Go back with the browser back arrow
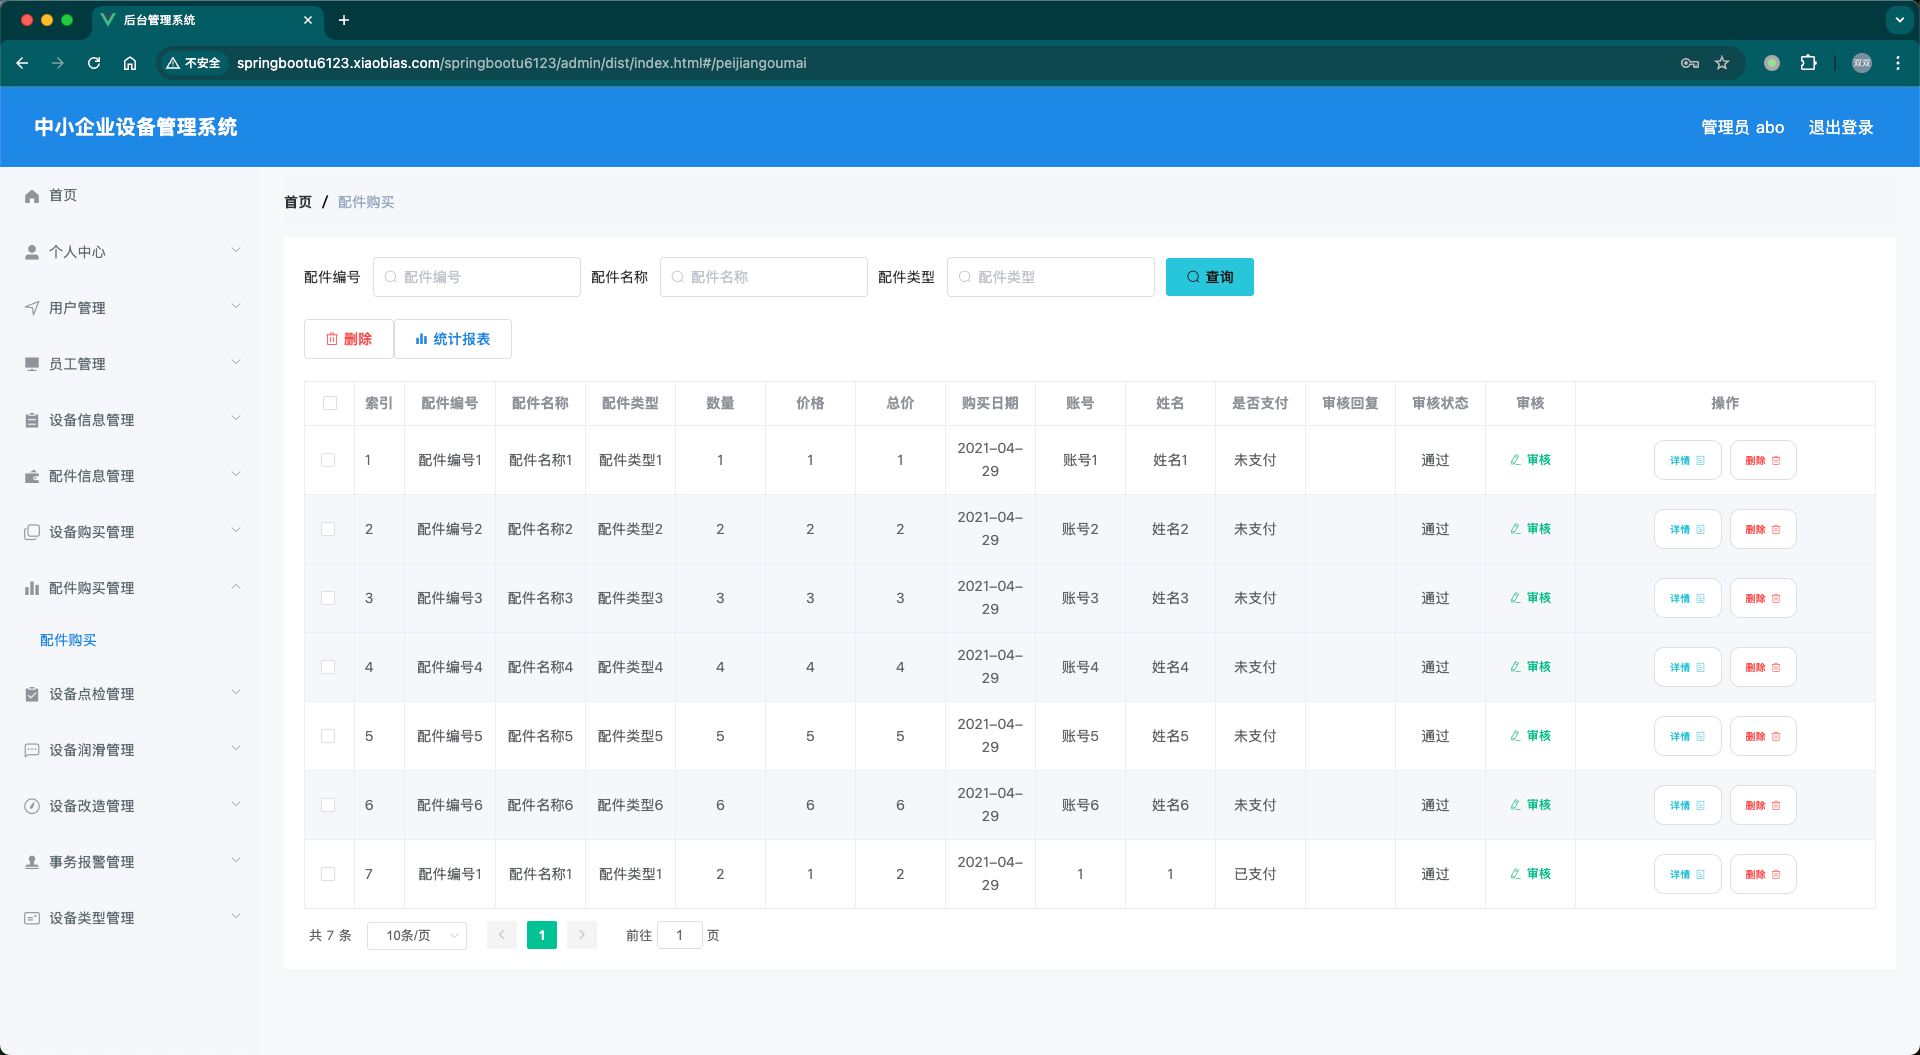Screen dimensions: 1920x1055 click(x=22, y=63)
